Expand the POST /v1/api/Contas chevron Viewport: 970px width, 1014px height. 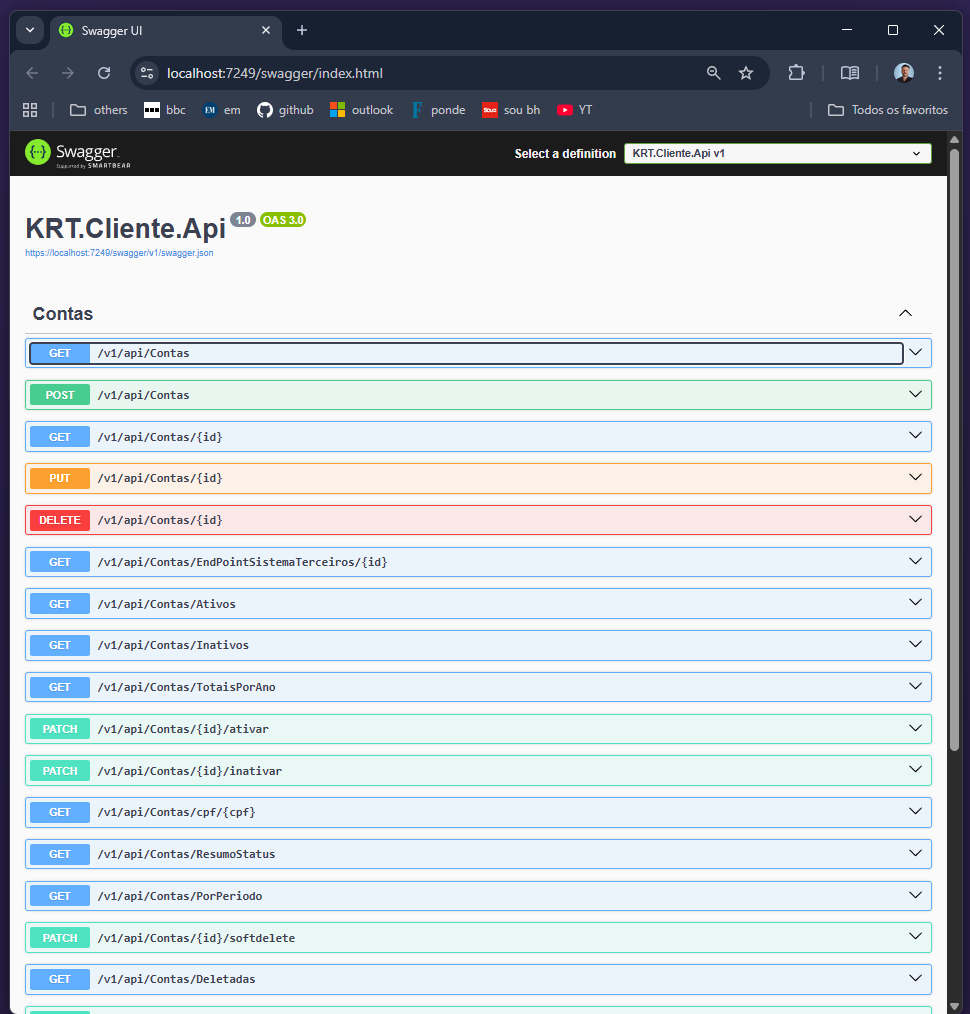(915, 394)
